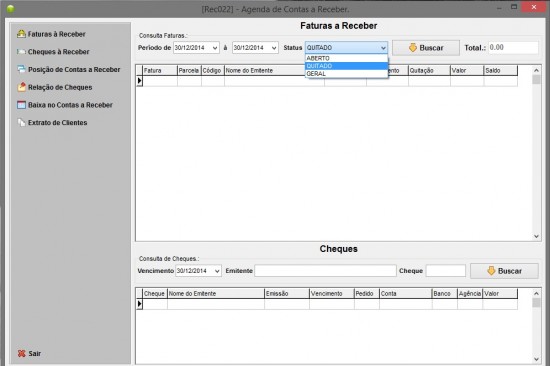This screenshot has height=366, width=550.
Task: Click the Emissão column header
Action: coord(287,294)
